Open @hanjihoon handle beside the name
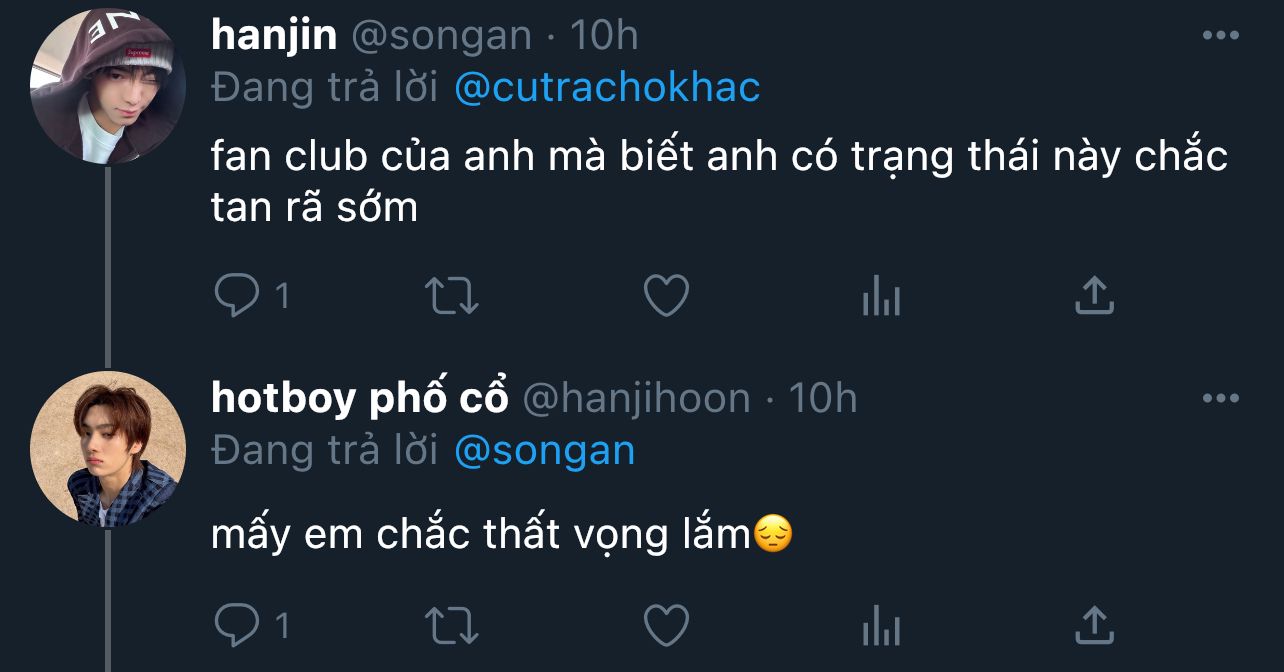Viewport: 1284px width, 672px height. tap(637, 399)
